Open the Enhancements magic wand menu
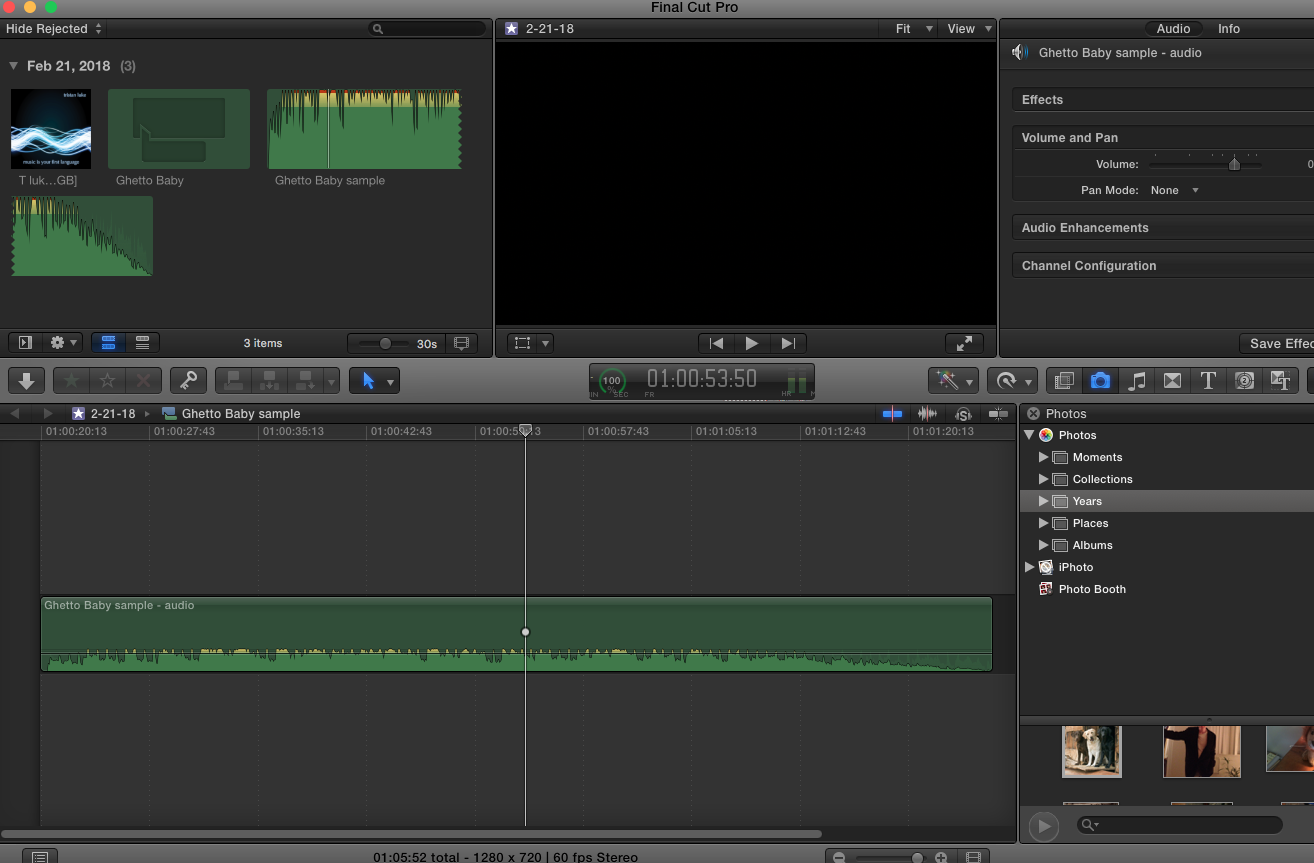The image size is (1314, 863). pos(953,380)
